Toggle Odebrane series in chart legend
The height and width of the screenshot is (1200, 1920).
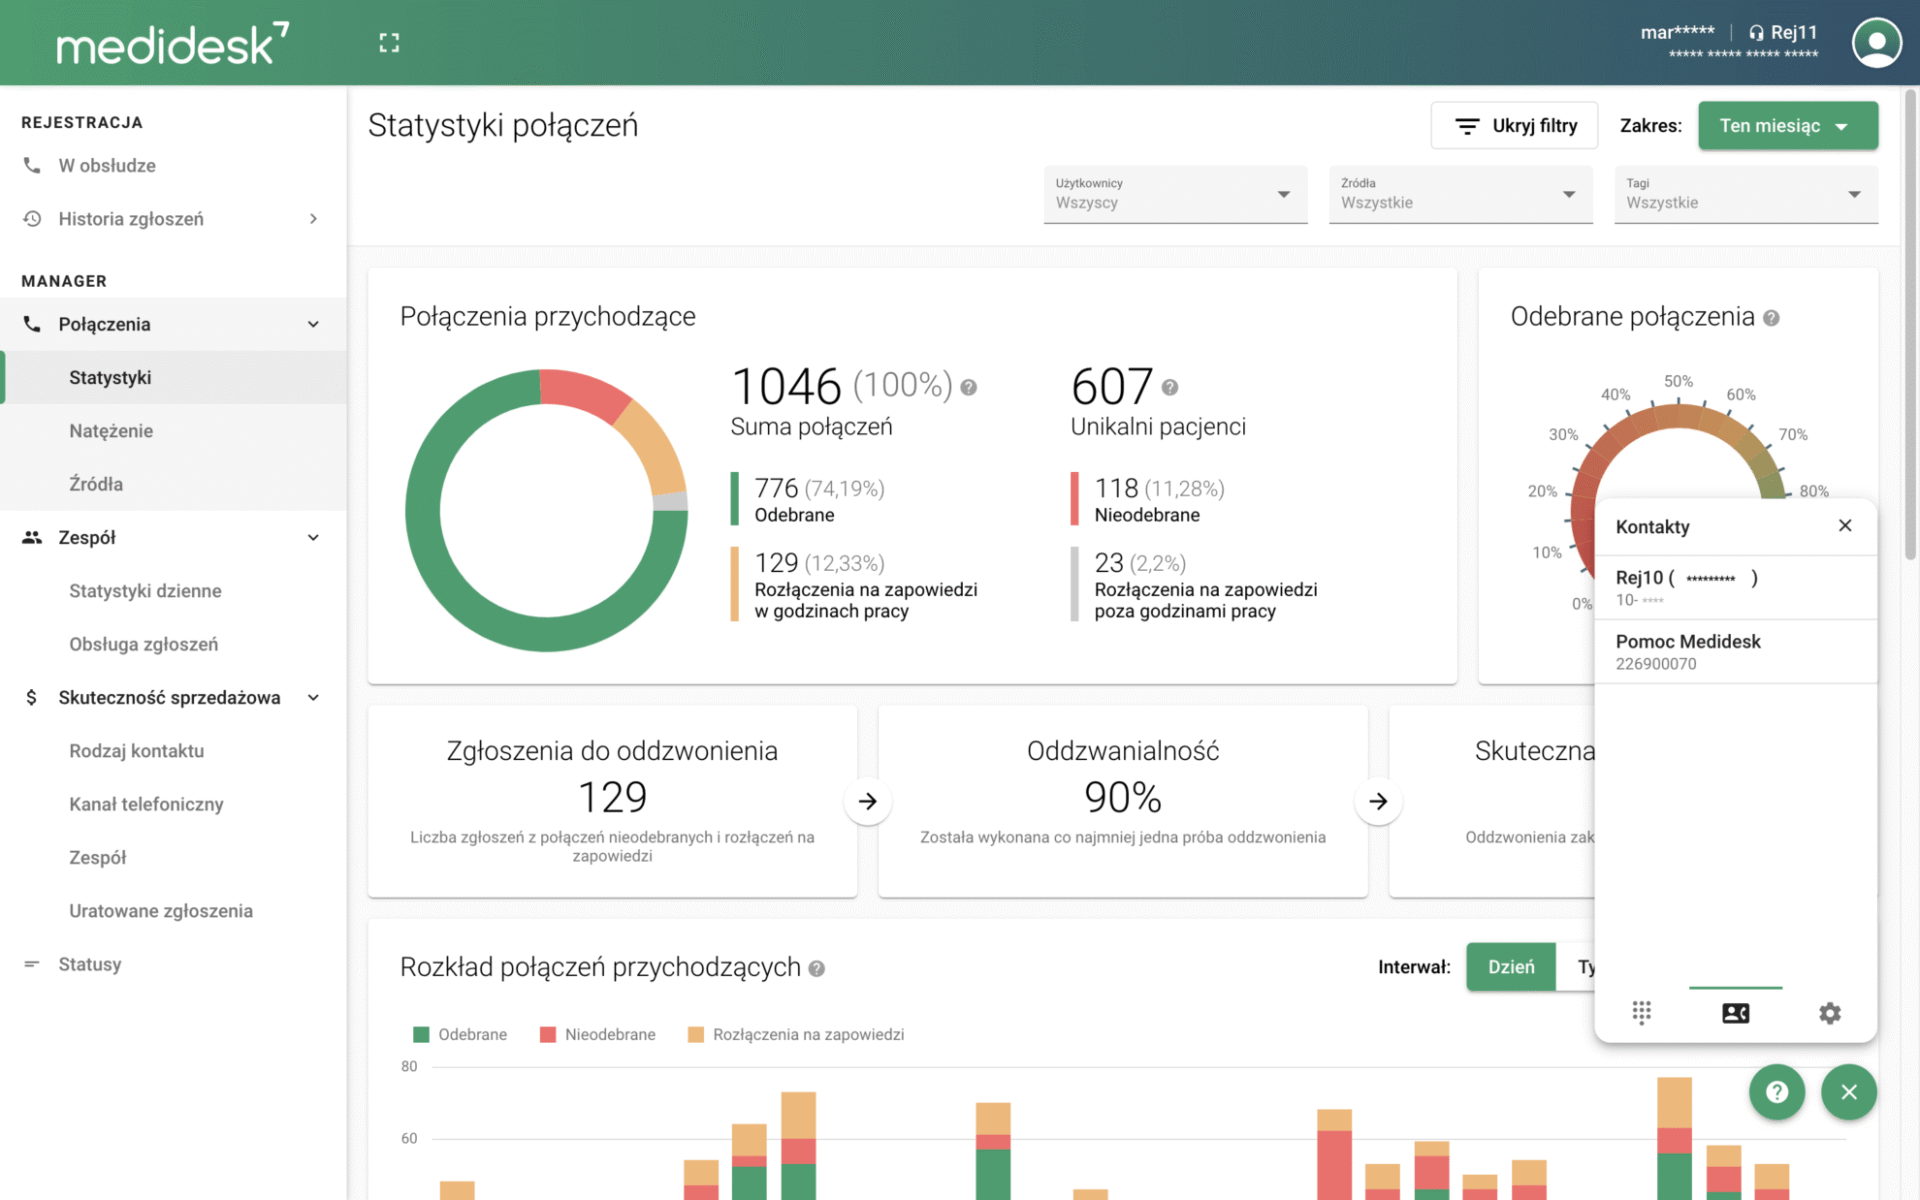click(x=460, y=1034)
